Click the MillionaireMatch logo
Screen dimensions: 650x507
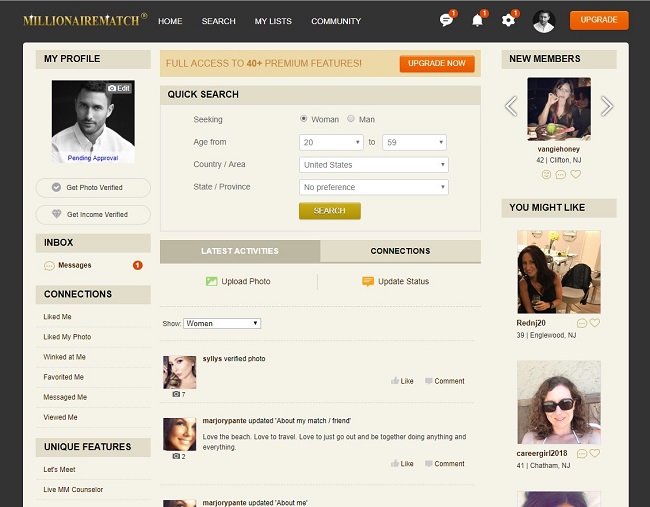pyautogui.click(x=85, y=20)
